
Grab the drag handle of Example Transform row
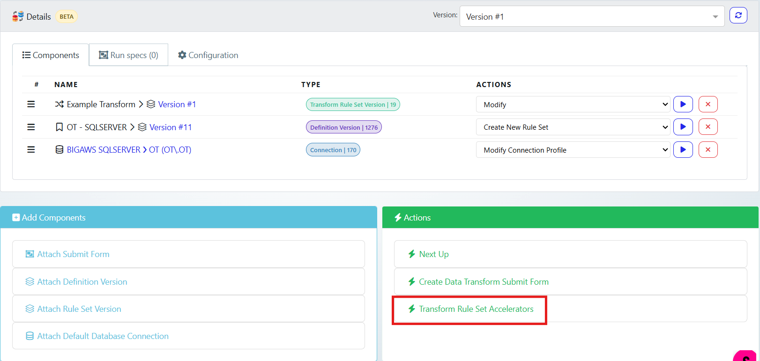pos(31,104)
